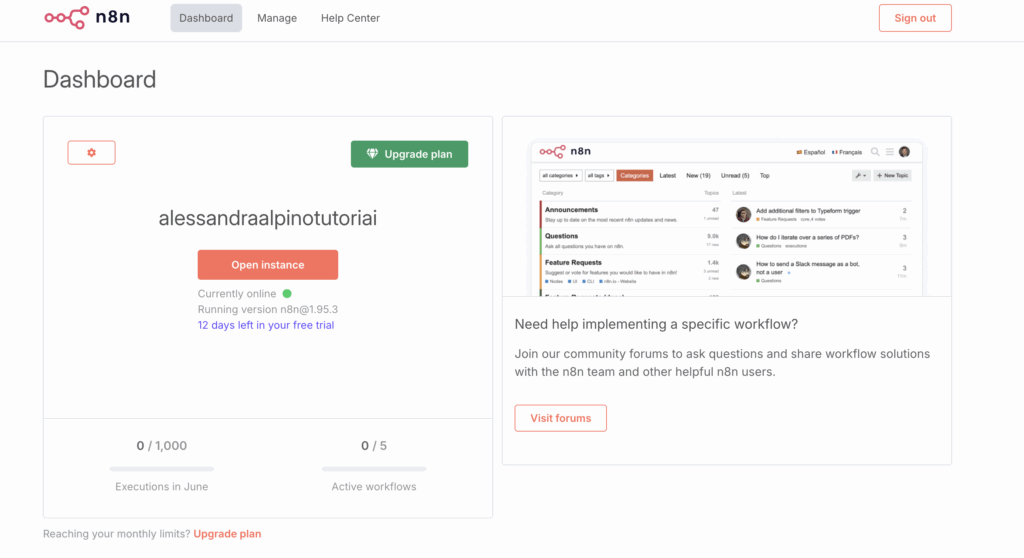Go to the Help Center
Screen dimensions: 1024x558
pyautogui.click(x=350, y=18)
